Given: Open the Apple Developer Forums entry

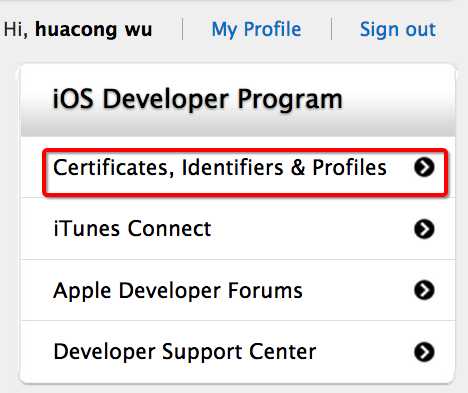Looking at the screenshot, I should coord(238,290).
